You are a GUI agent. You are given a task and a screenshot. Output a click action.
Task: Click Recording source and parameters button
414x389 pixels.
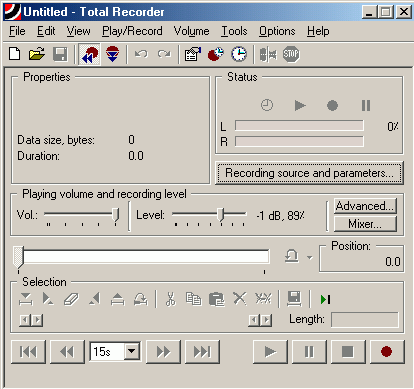coord(309,173)
